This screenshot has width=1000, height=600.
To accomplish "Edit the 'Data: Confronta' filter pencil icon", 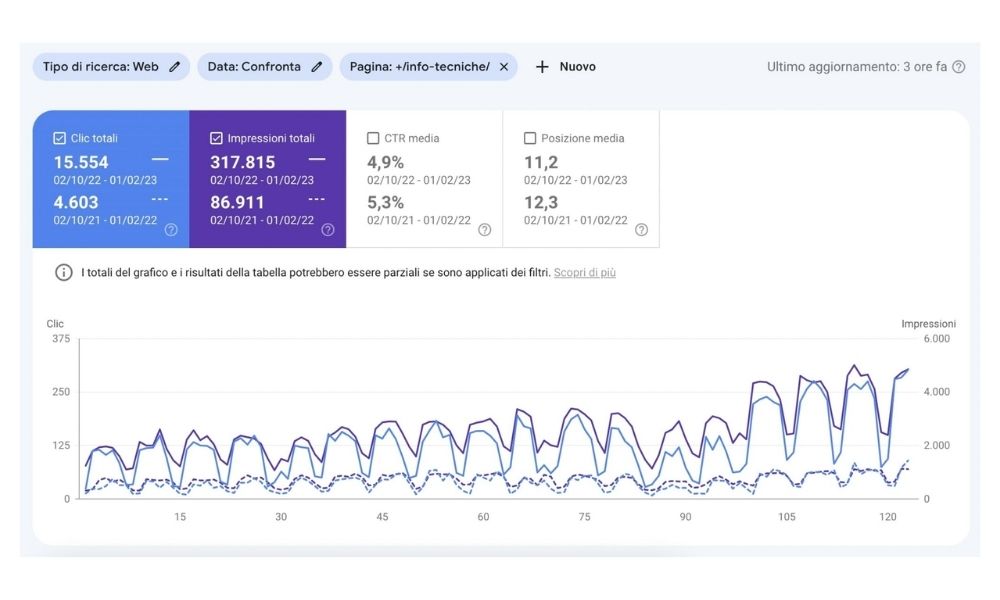I will tap(318, 66).
